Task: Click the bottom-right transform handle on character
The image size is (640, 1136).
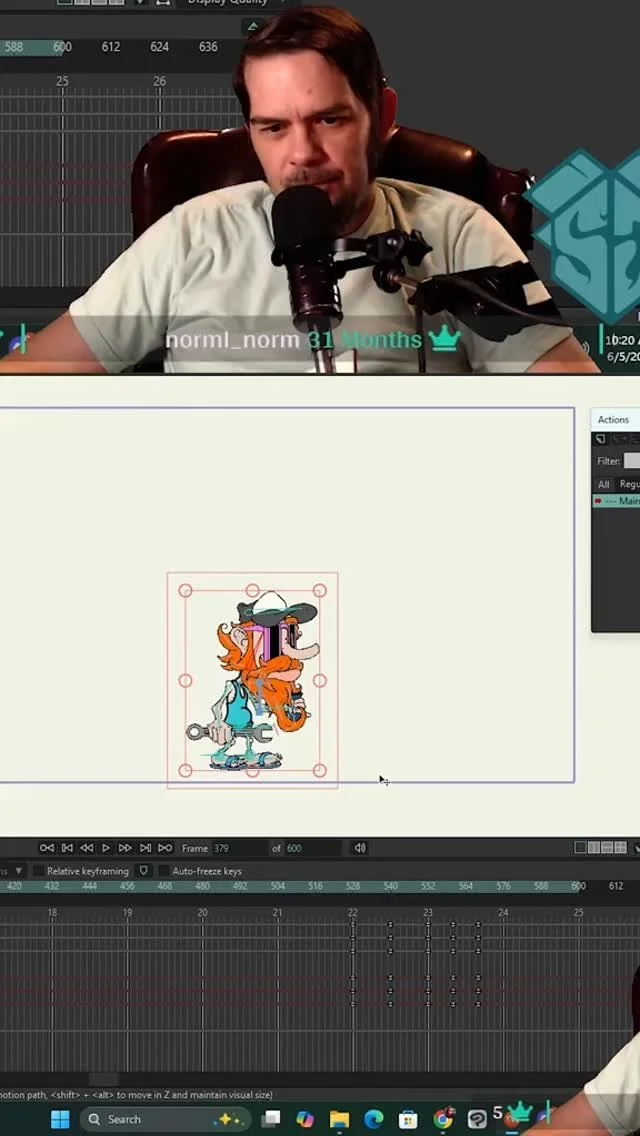Action: pos(320,770)
